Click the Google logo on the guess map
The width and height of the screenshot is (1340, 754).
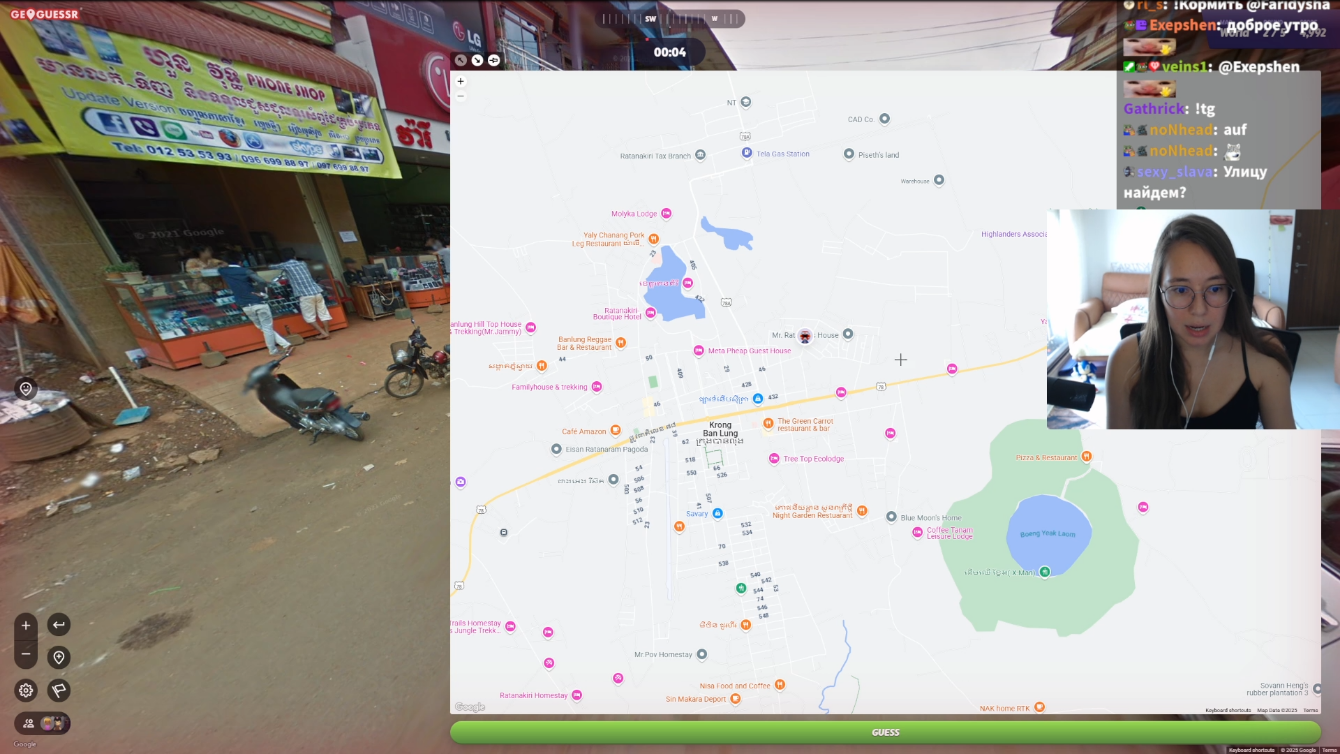tap(470, 707)
